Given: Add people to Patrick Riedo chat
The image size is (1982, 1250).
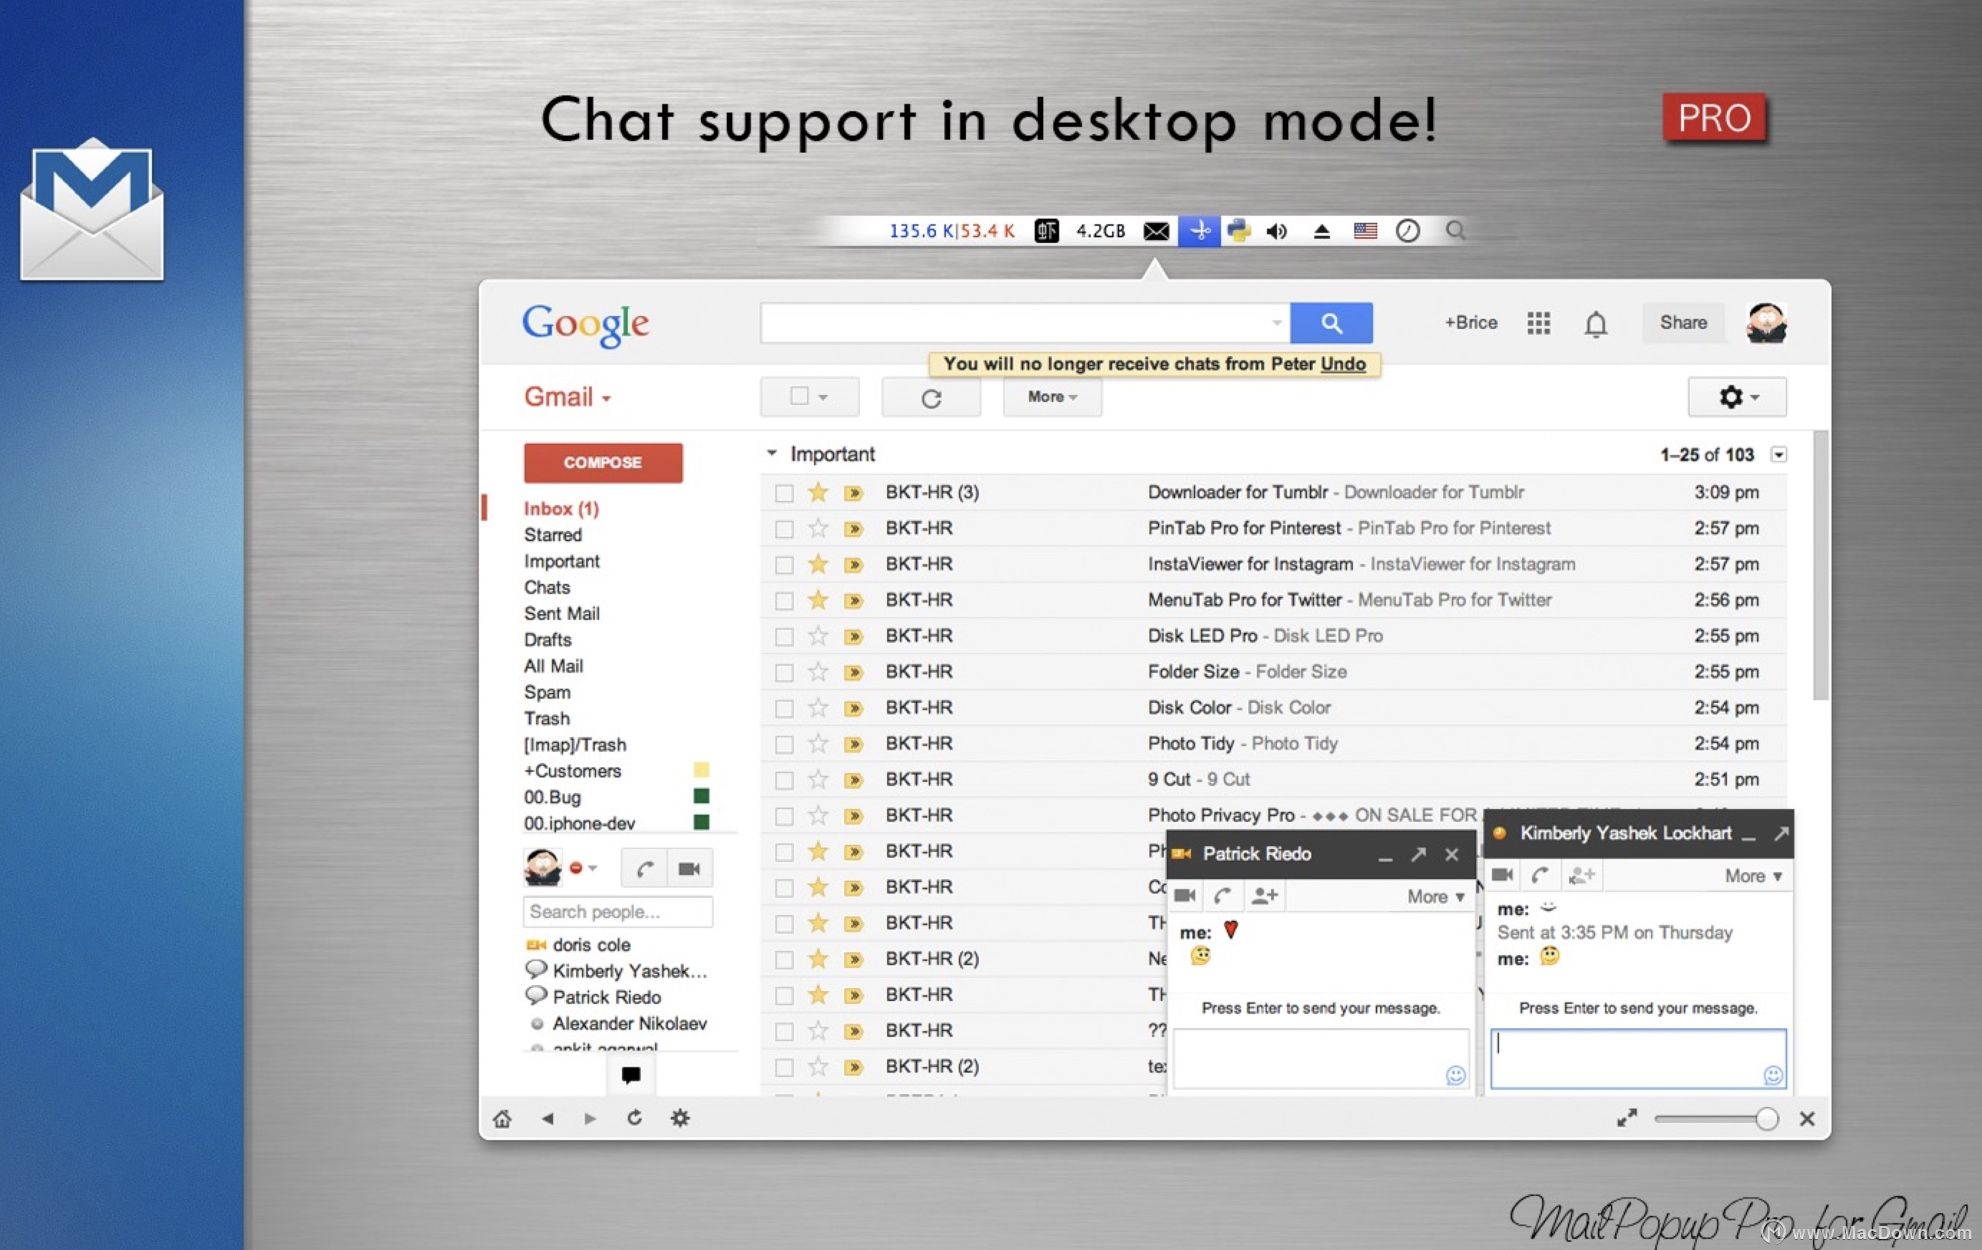Looking at the screenshot, I should click(1265, 896).
